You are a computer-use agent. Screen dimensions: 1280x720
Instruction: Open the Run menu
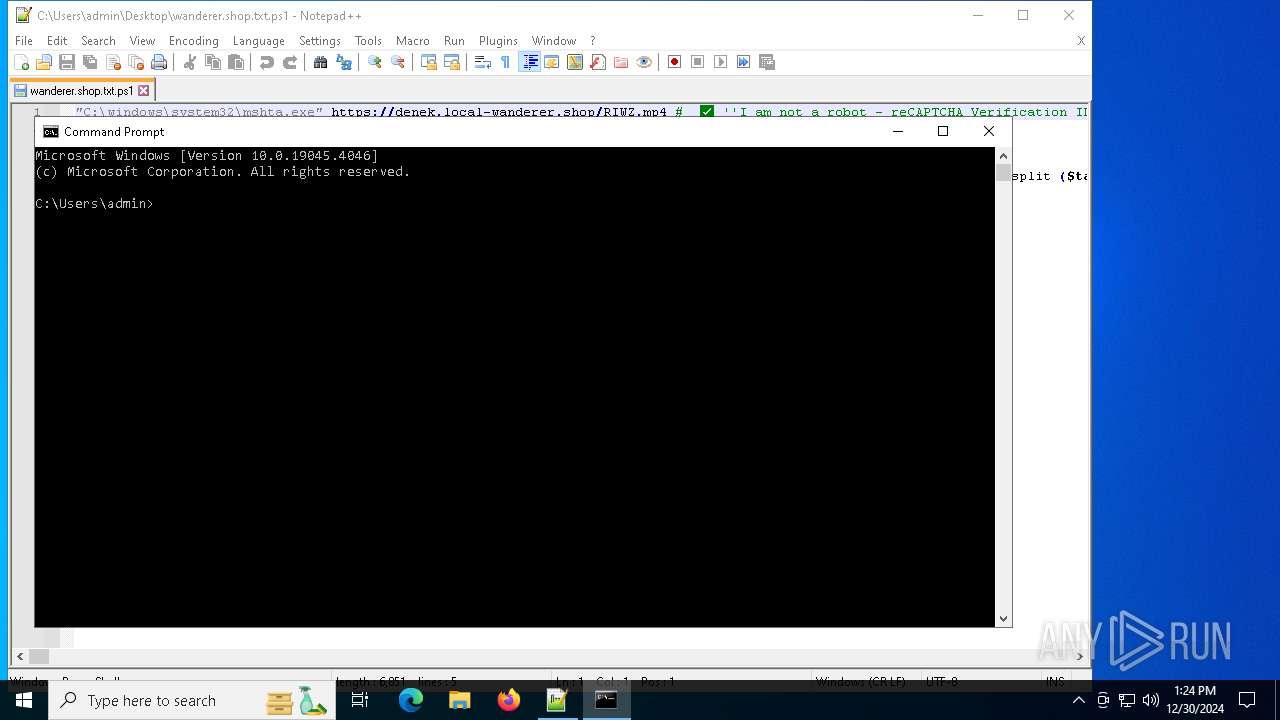point(454,41)
